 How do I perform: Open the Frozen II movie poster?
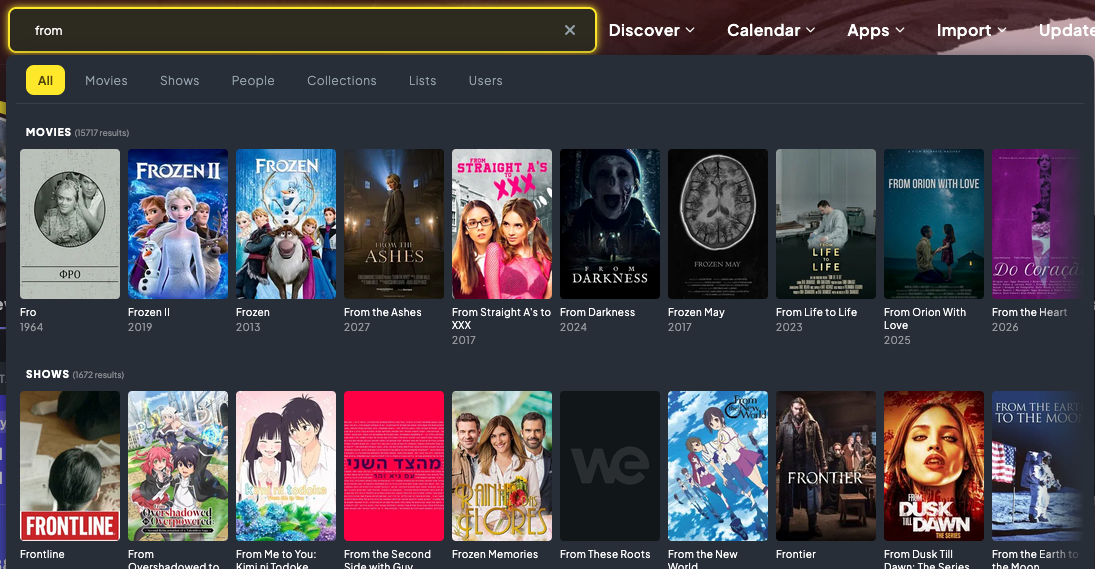tap(178, 224)
